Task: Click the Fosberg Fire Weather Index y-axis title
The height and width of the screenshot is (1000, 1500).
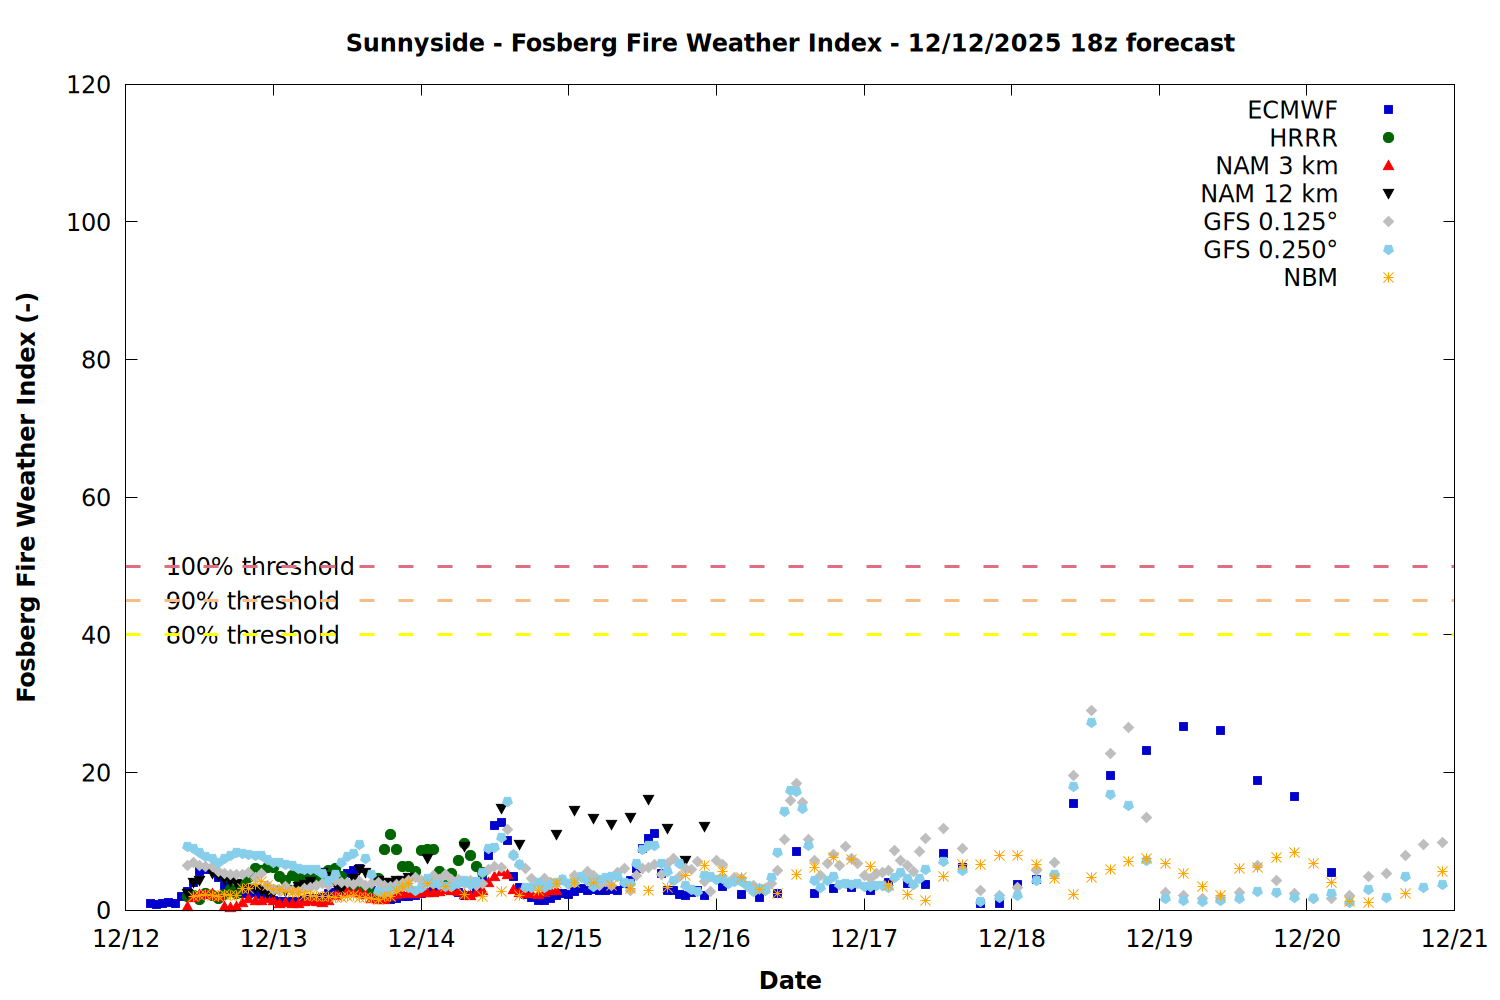Action: (x=27, y=497)
